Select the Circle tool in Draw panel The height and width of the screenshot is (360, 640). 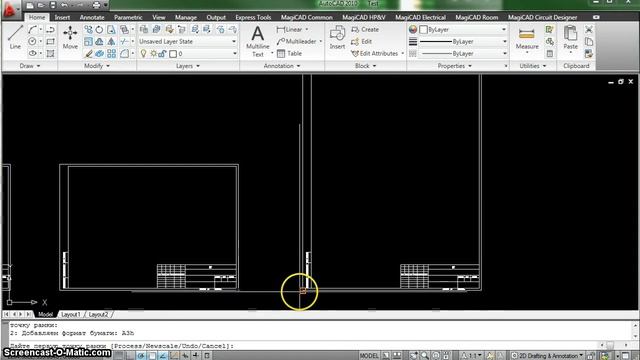click(32, 42)
